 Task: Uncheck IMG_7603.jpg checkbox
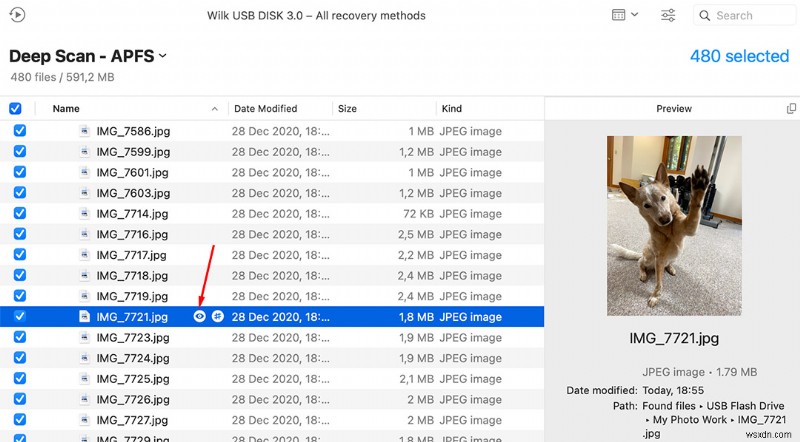(20, 192)
